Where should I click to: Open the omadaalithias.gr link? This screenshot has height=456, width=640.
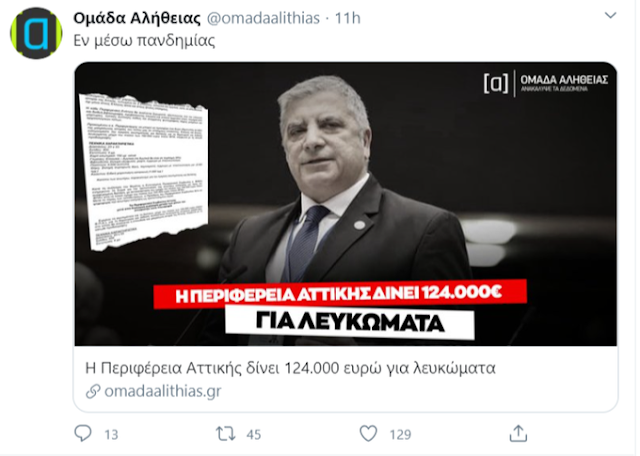point(163,391)
